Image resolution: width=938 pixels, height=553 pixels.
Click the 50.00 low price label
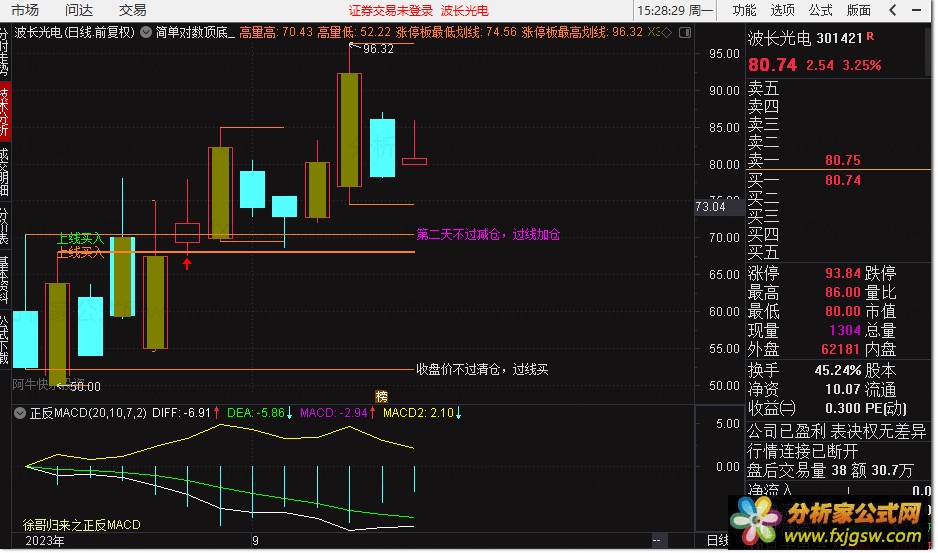(x=85, y=387)
